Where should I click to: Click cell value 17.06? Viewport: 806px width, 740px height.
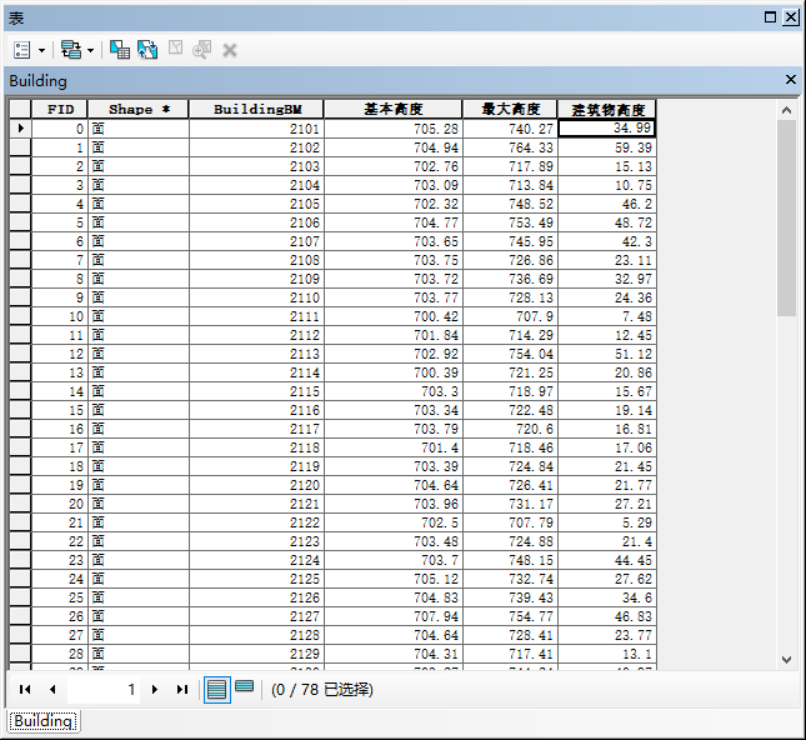[607, 448]
